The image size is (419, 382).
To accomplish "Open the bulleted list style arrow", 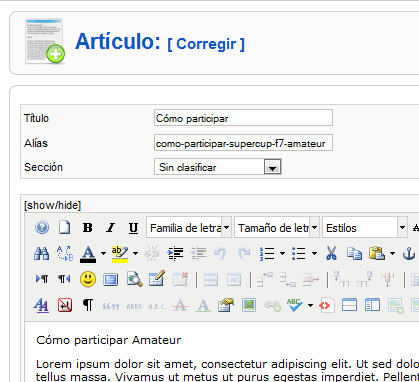I will click(x=314, y=254).
